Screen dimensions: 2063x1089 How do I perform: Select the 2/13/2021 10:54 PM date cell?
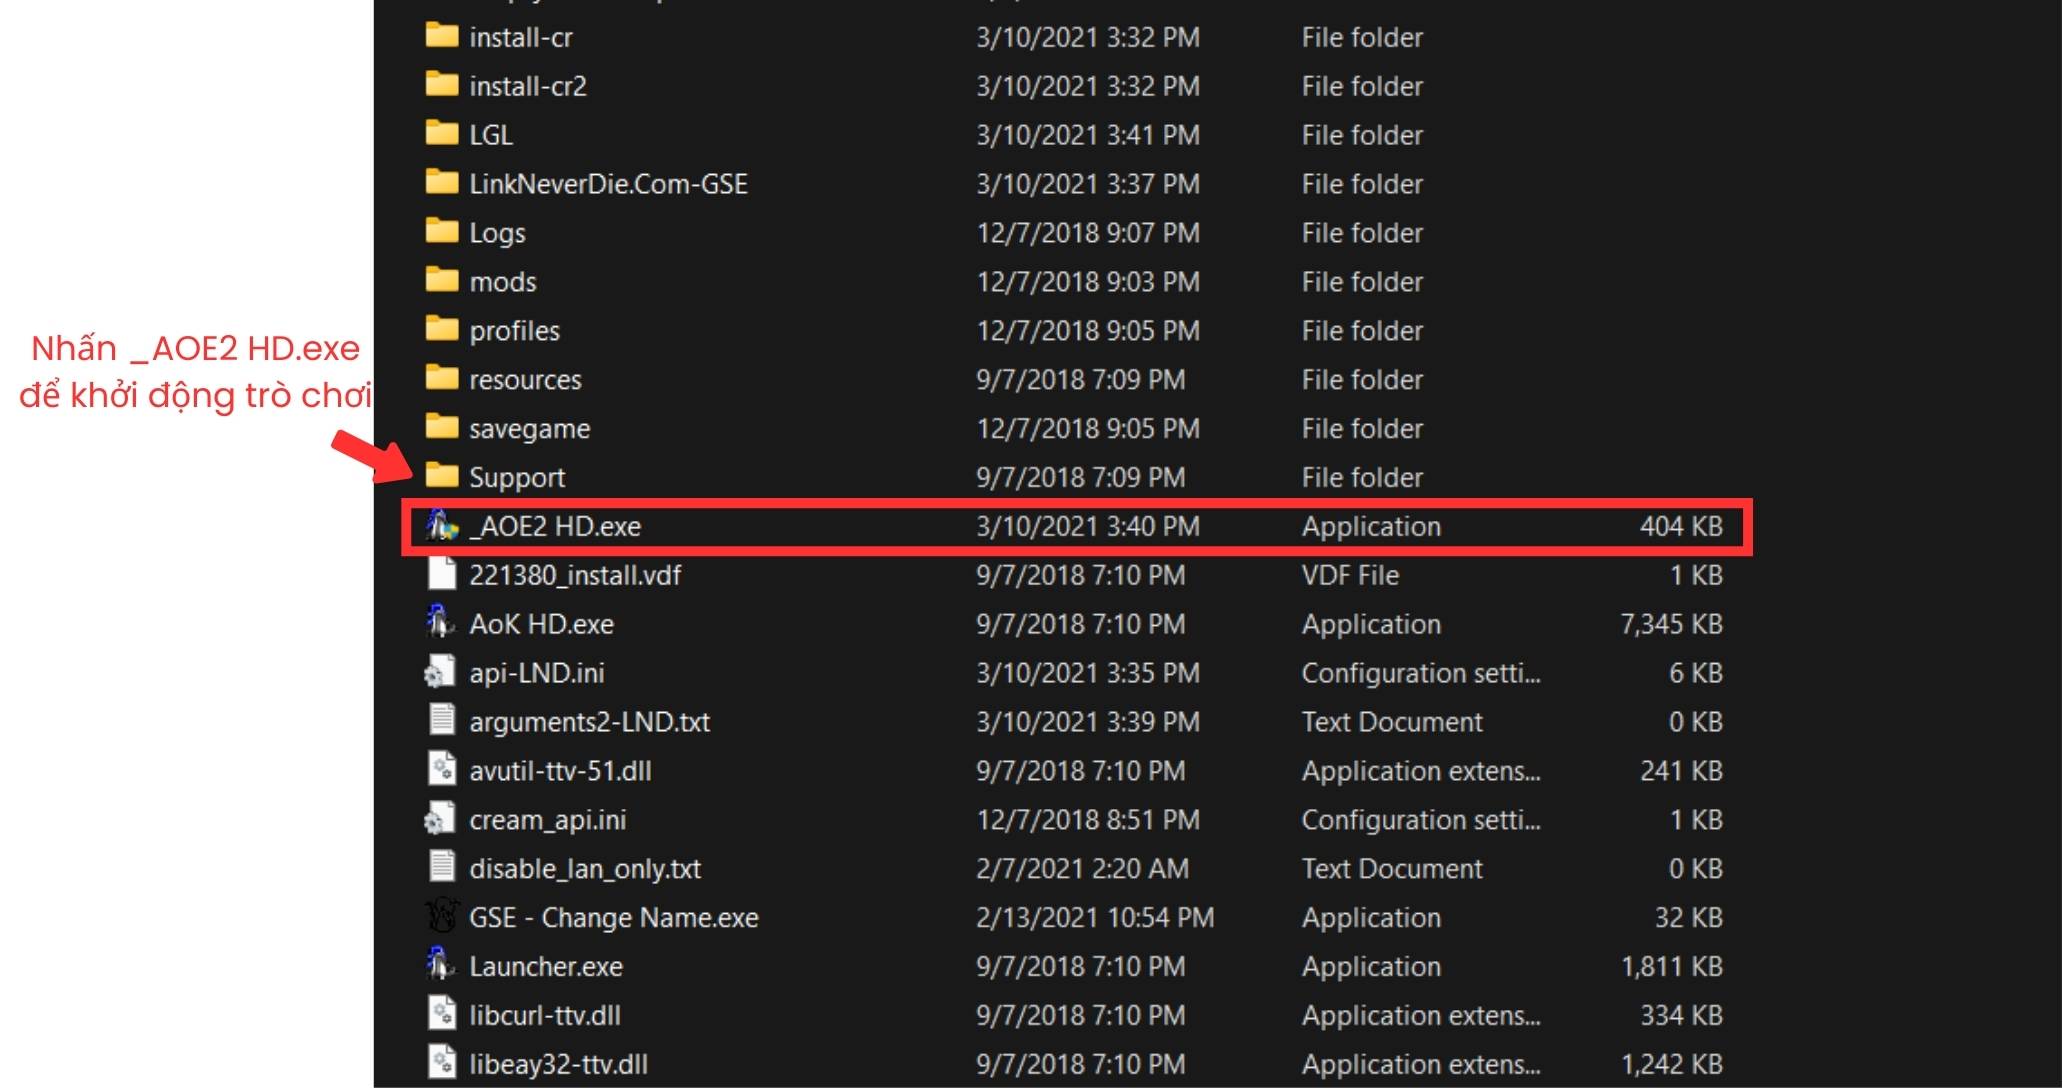tap(1095, 918)
